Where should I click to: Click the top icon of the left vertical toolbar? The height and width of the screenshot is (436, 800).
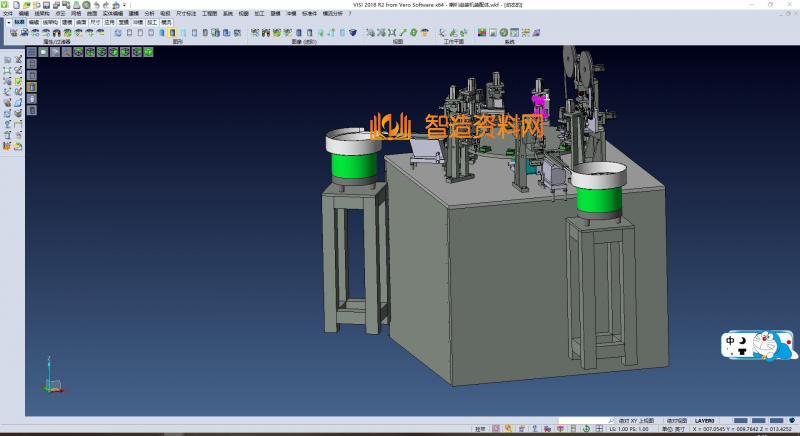[8, 60]
